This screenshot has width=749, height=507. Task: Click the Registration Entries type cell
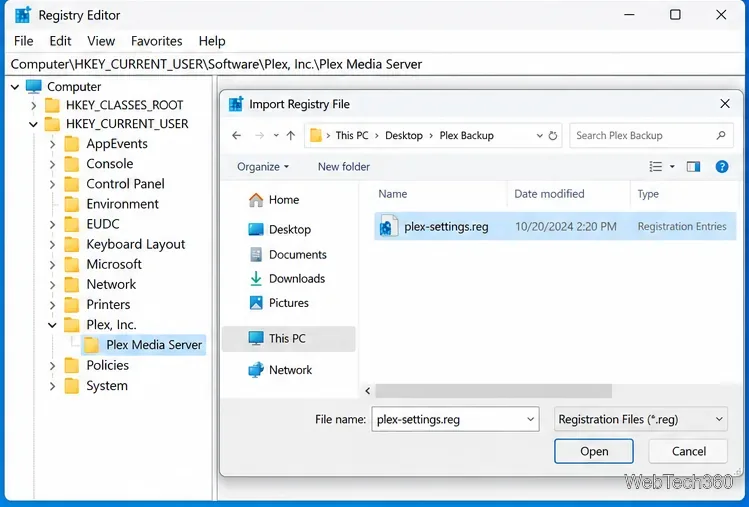[682, 227]
